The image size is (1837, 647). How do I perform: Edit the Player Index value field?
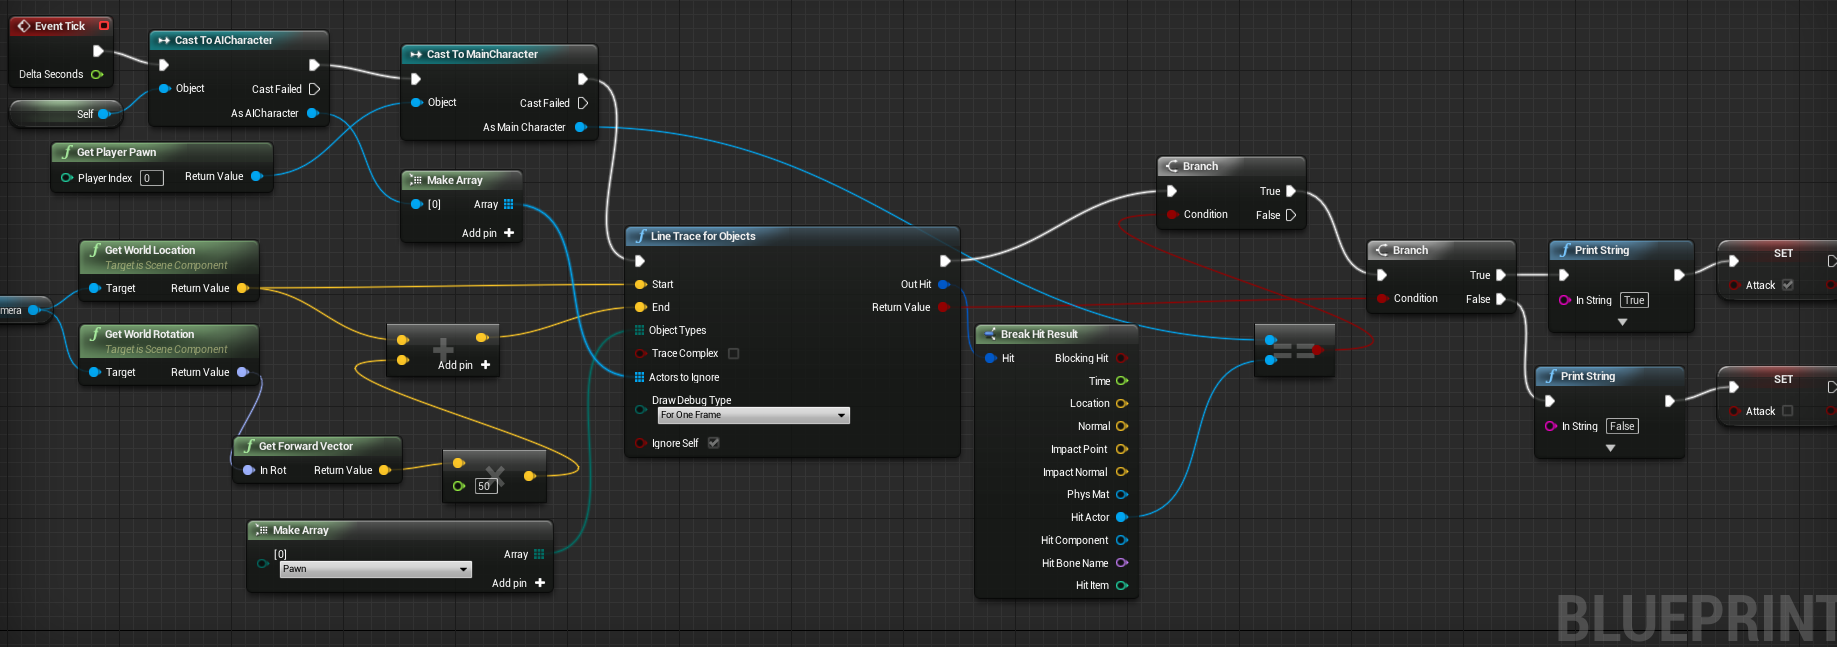click(x=151, y=178)
